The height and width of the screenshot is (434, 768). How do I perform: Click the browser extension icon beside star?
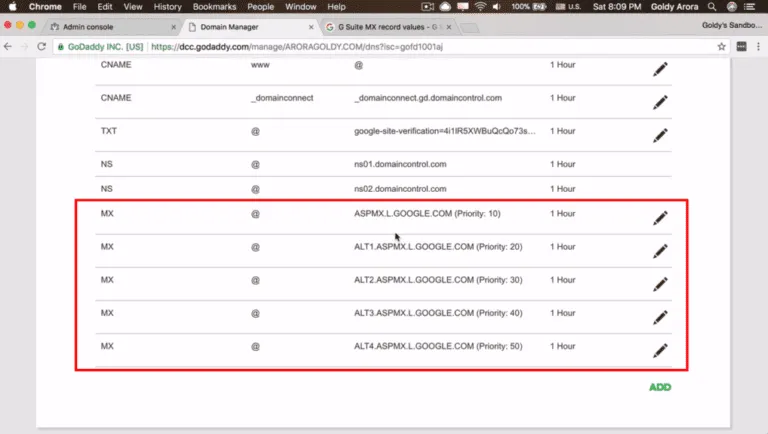[x=742, y=47]
